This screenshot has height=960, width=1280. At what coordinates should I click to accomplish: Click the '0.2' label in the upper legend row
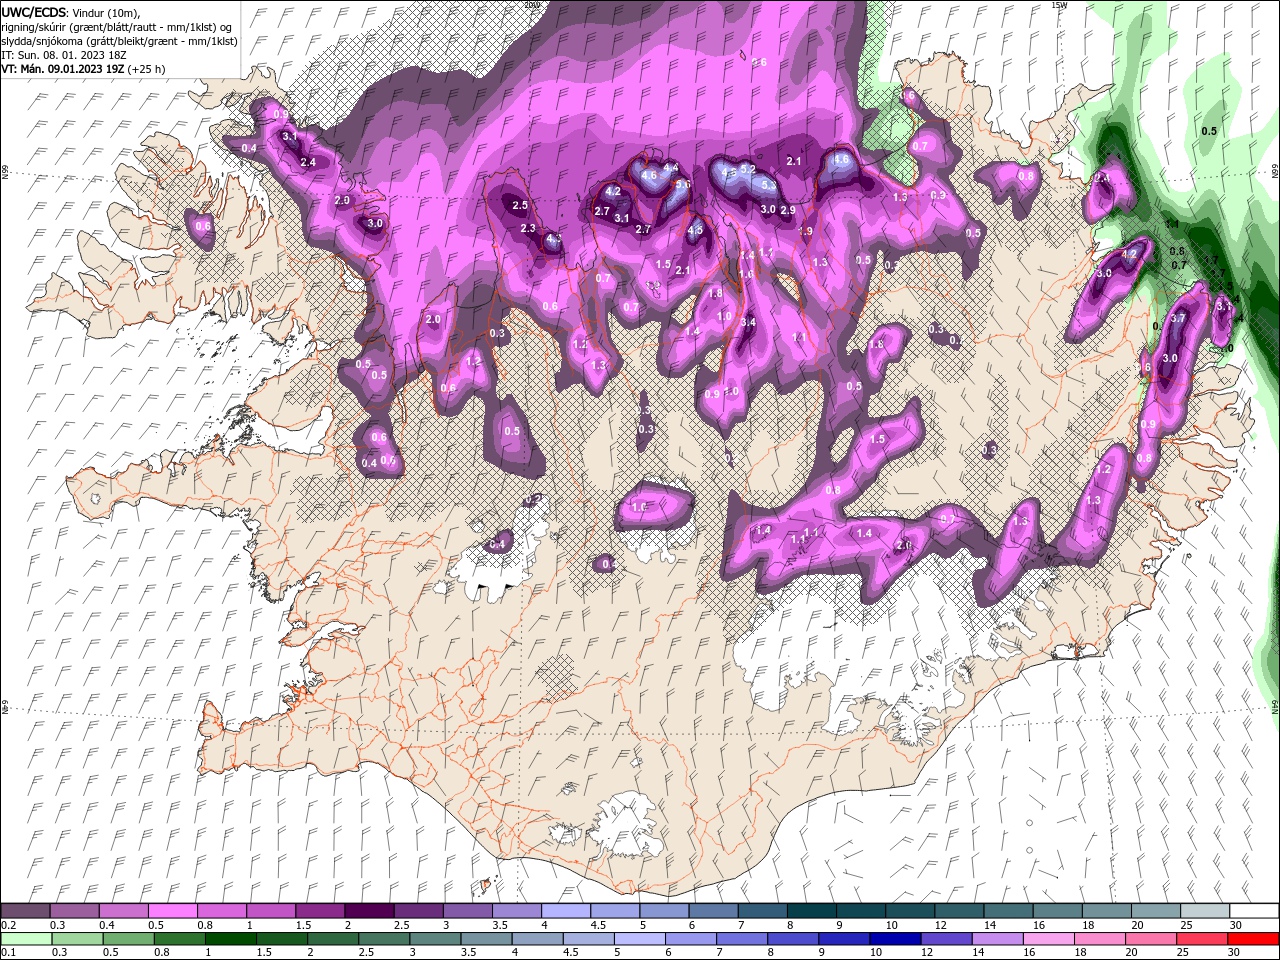point(8,925)
